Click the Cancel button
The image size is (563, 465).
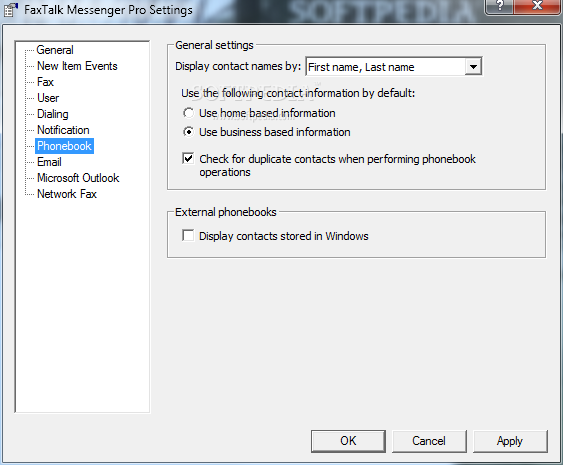click(x=429, y=441)
